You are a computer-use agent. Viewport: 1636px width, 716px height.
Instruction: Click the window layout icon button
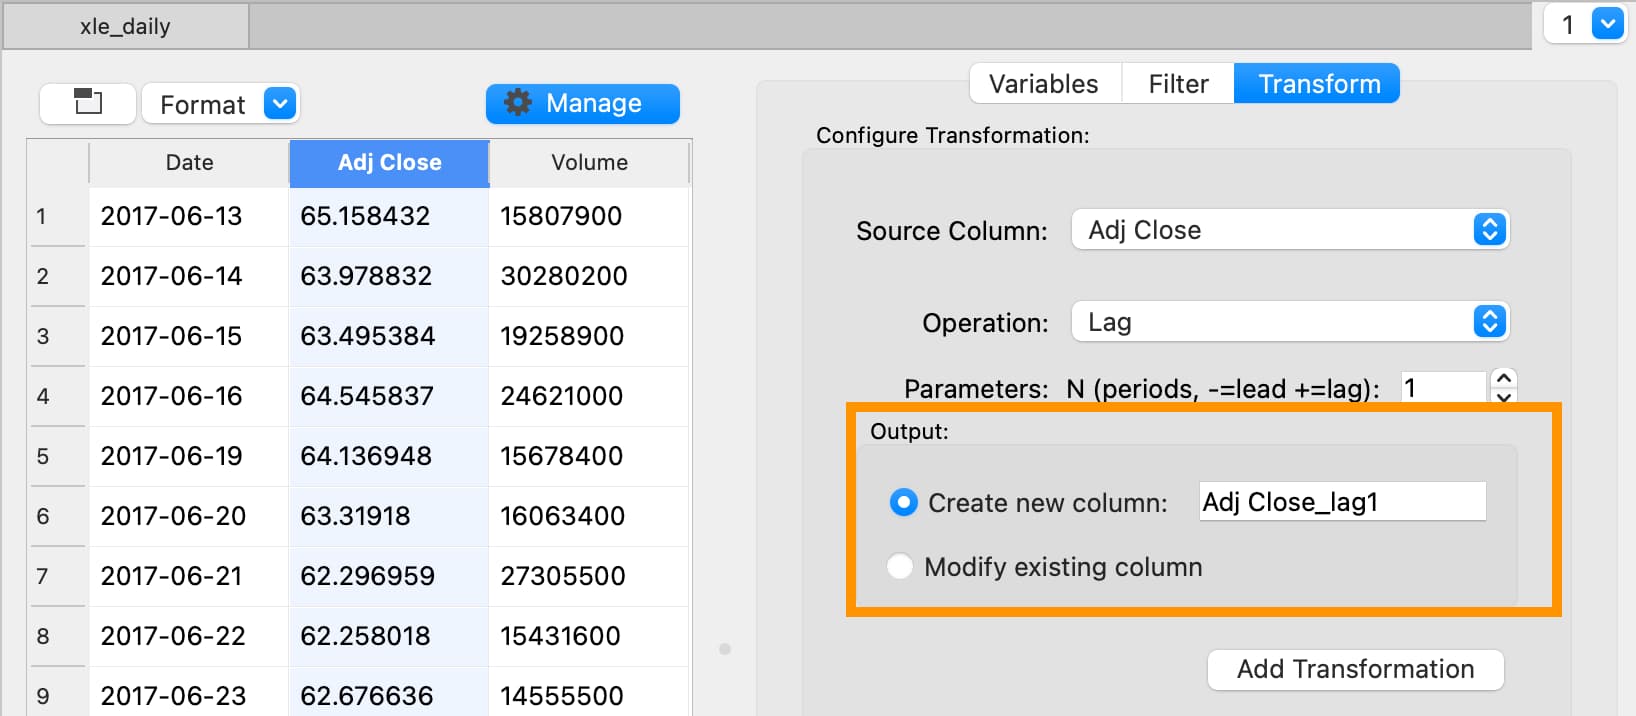coord(88,103)
